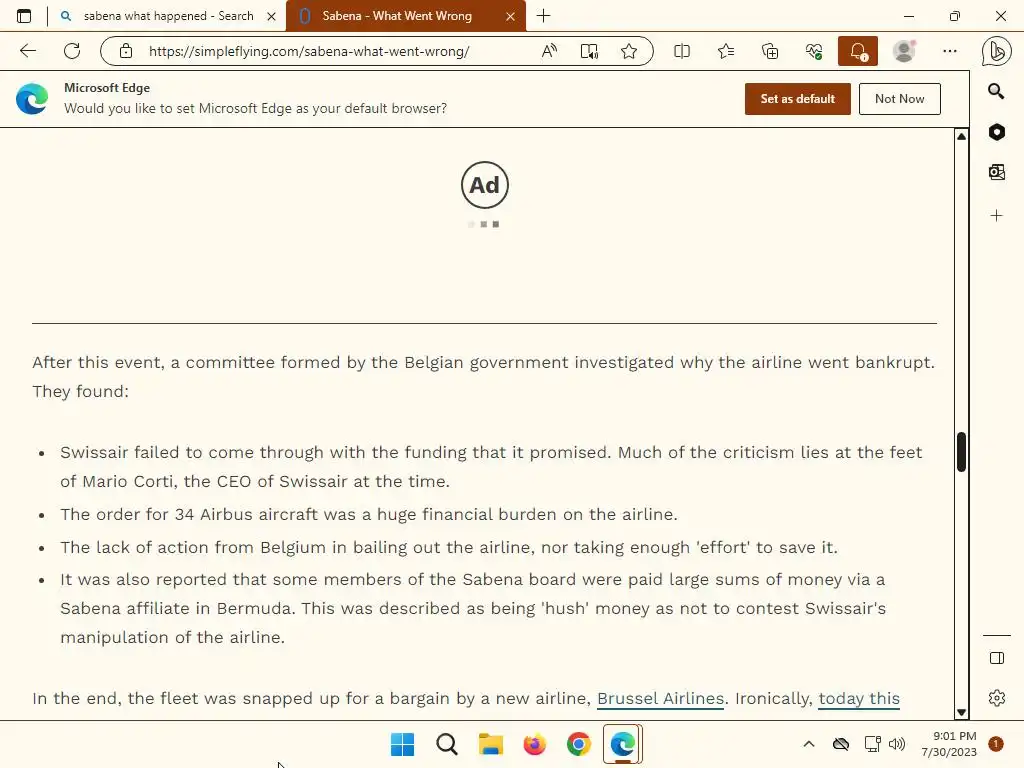The width and height of the screenshot is (1024, 768).
Task: Toggle the sidebar panel layout icon
Action: coord(997,658)
